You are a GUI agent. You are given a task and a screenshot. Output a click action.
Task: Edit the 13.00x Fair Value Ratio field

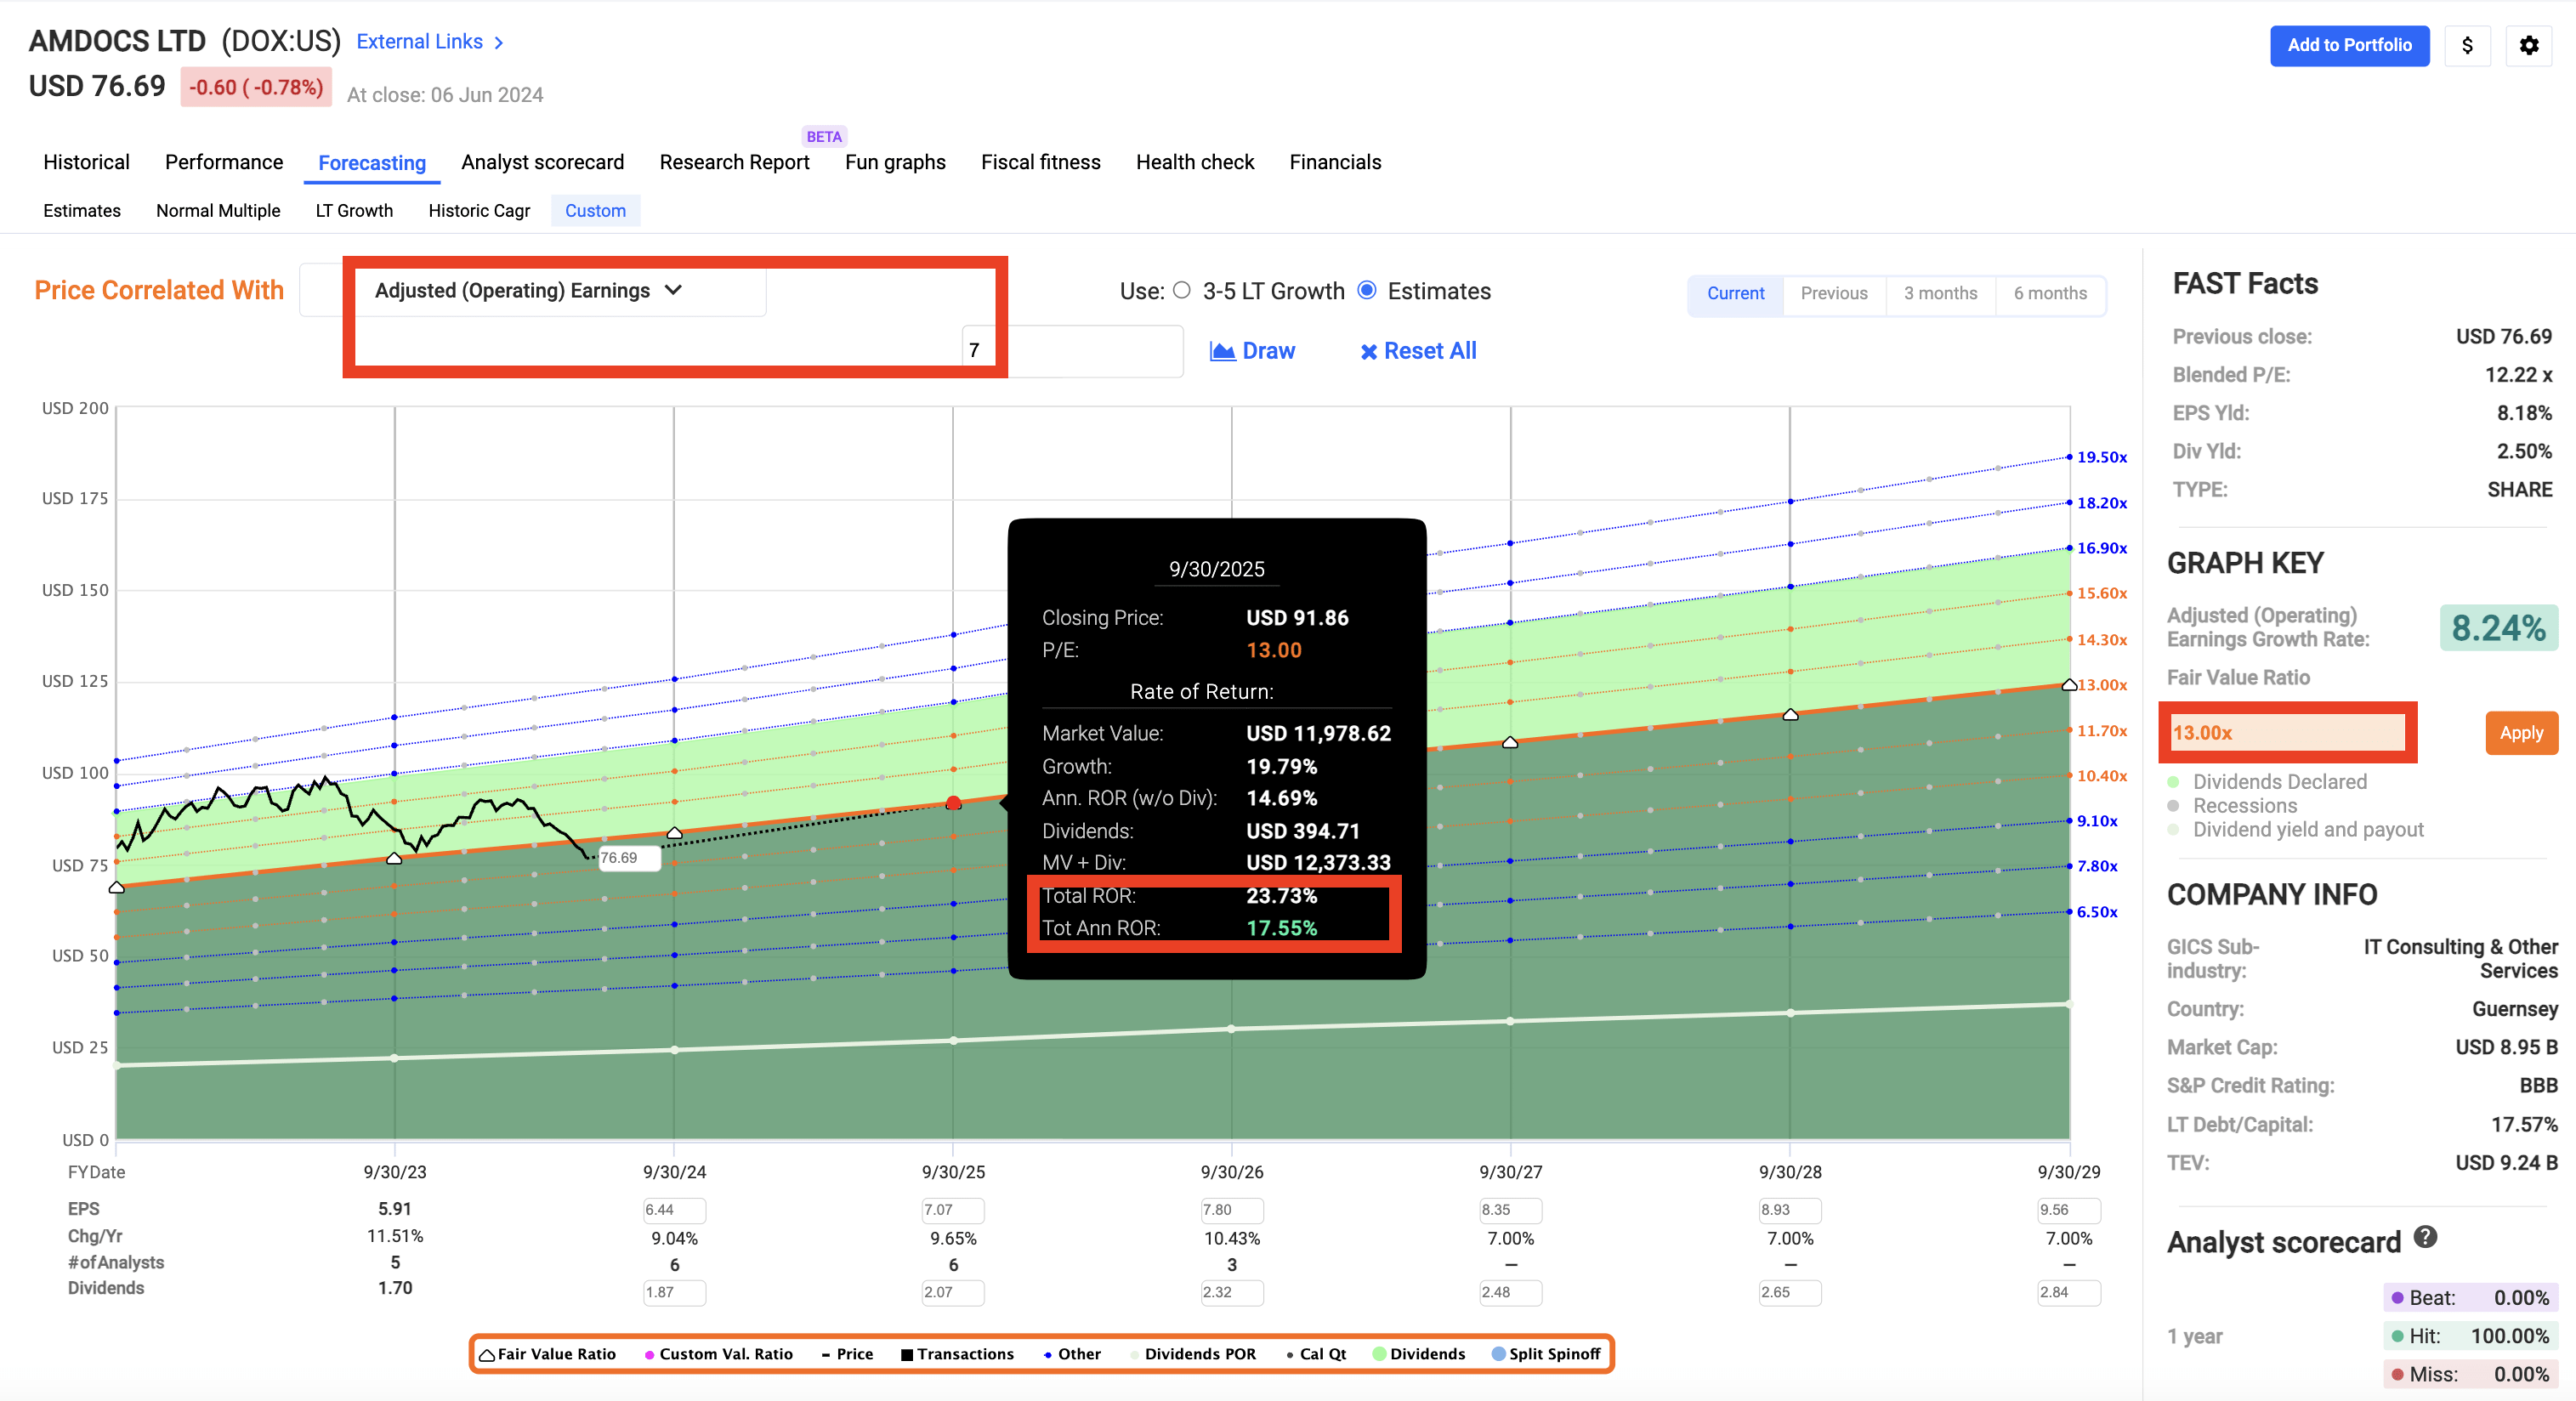(x=2286, y=732)
